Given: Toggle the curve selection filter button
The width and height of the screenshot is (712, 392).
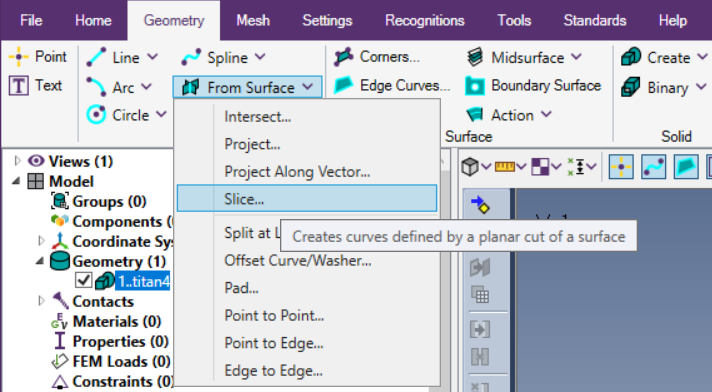Looking at the screenshot, I should [653, 167].
